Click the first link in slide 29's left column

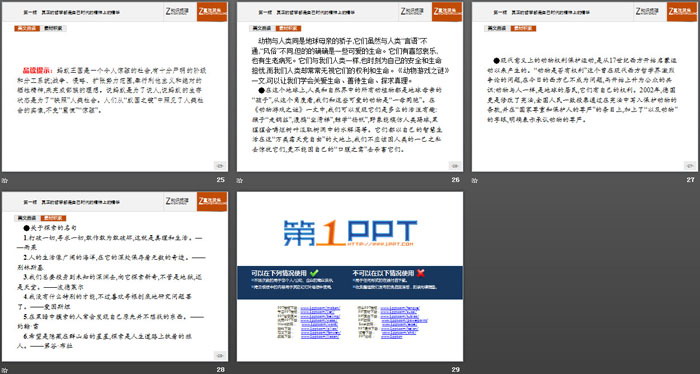click(x=320, y=308)
